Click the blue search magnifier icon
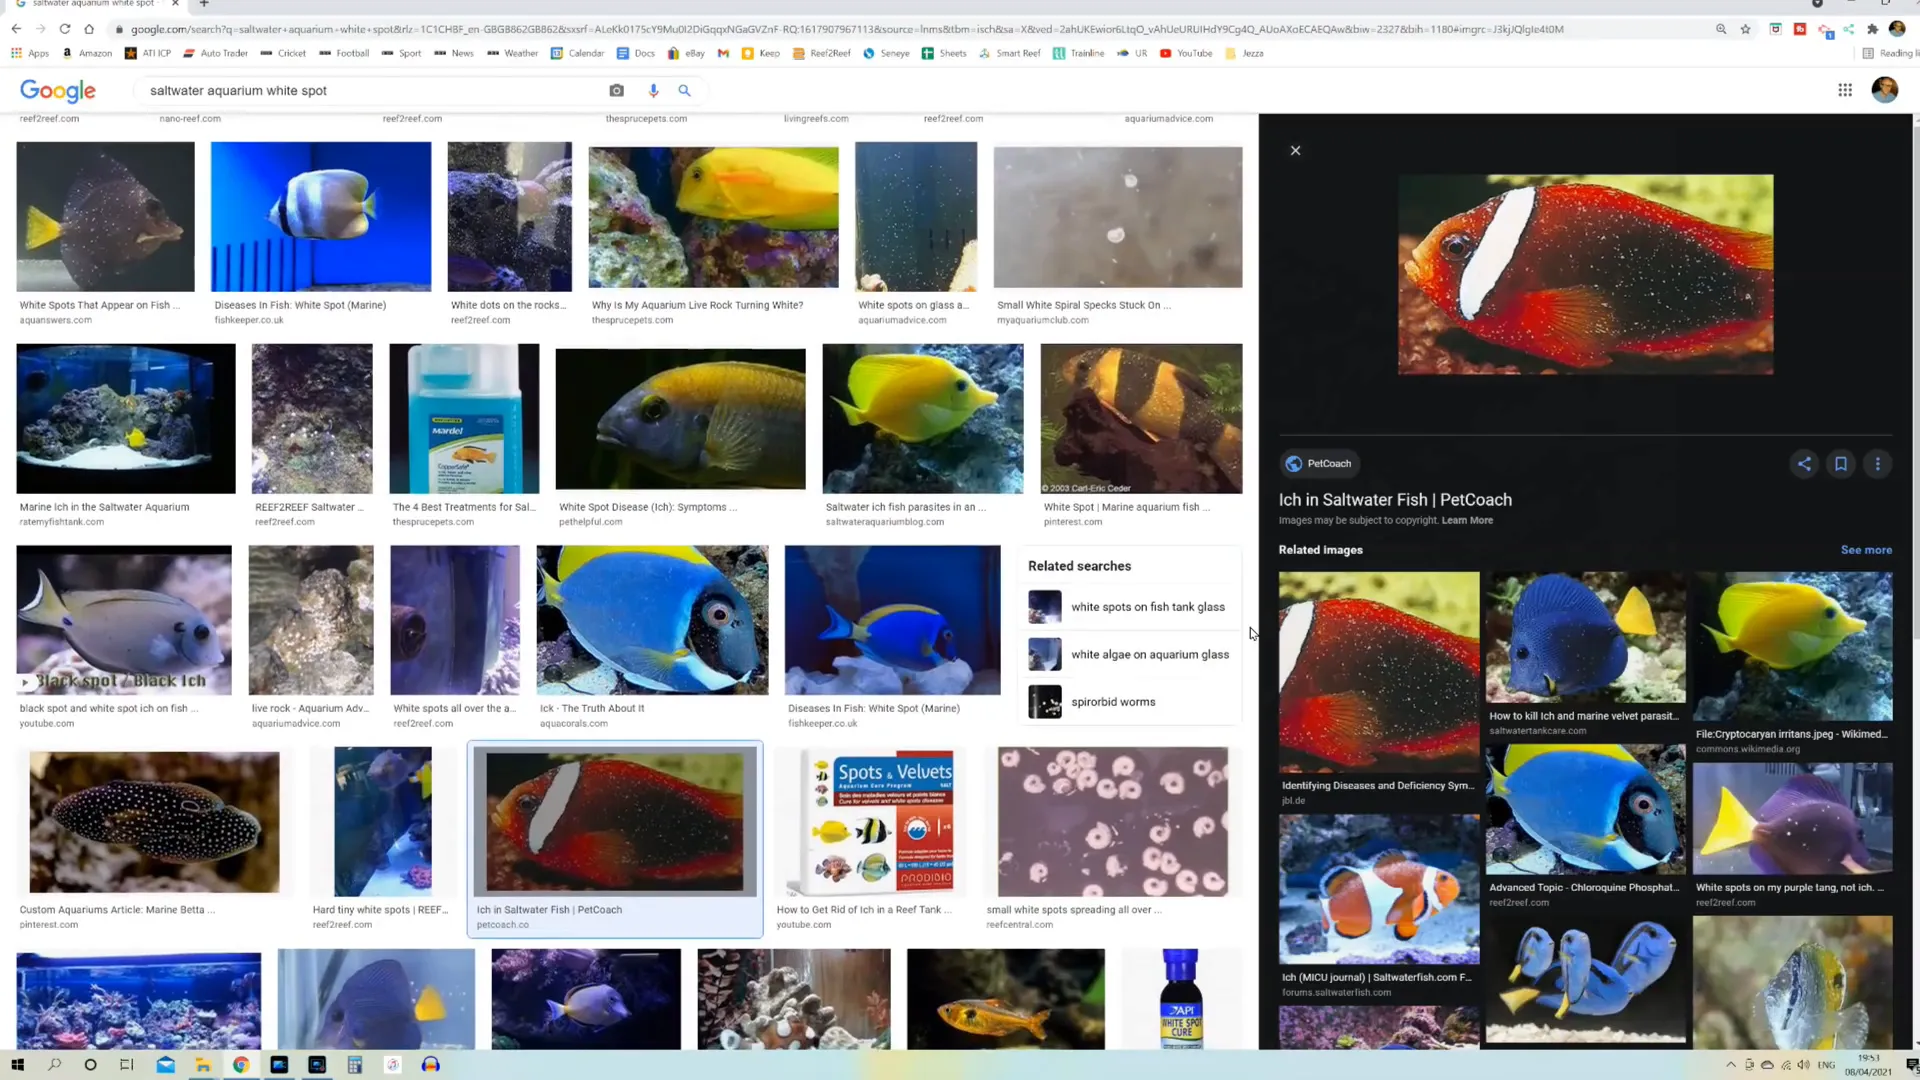The height and width of the screenshot is (1080, 1920). coord(685,91)
